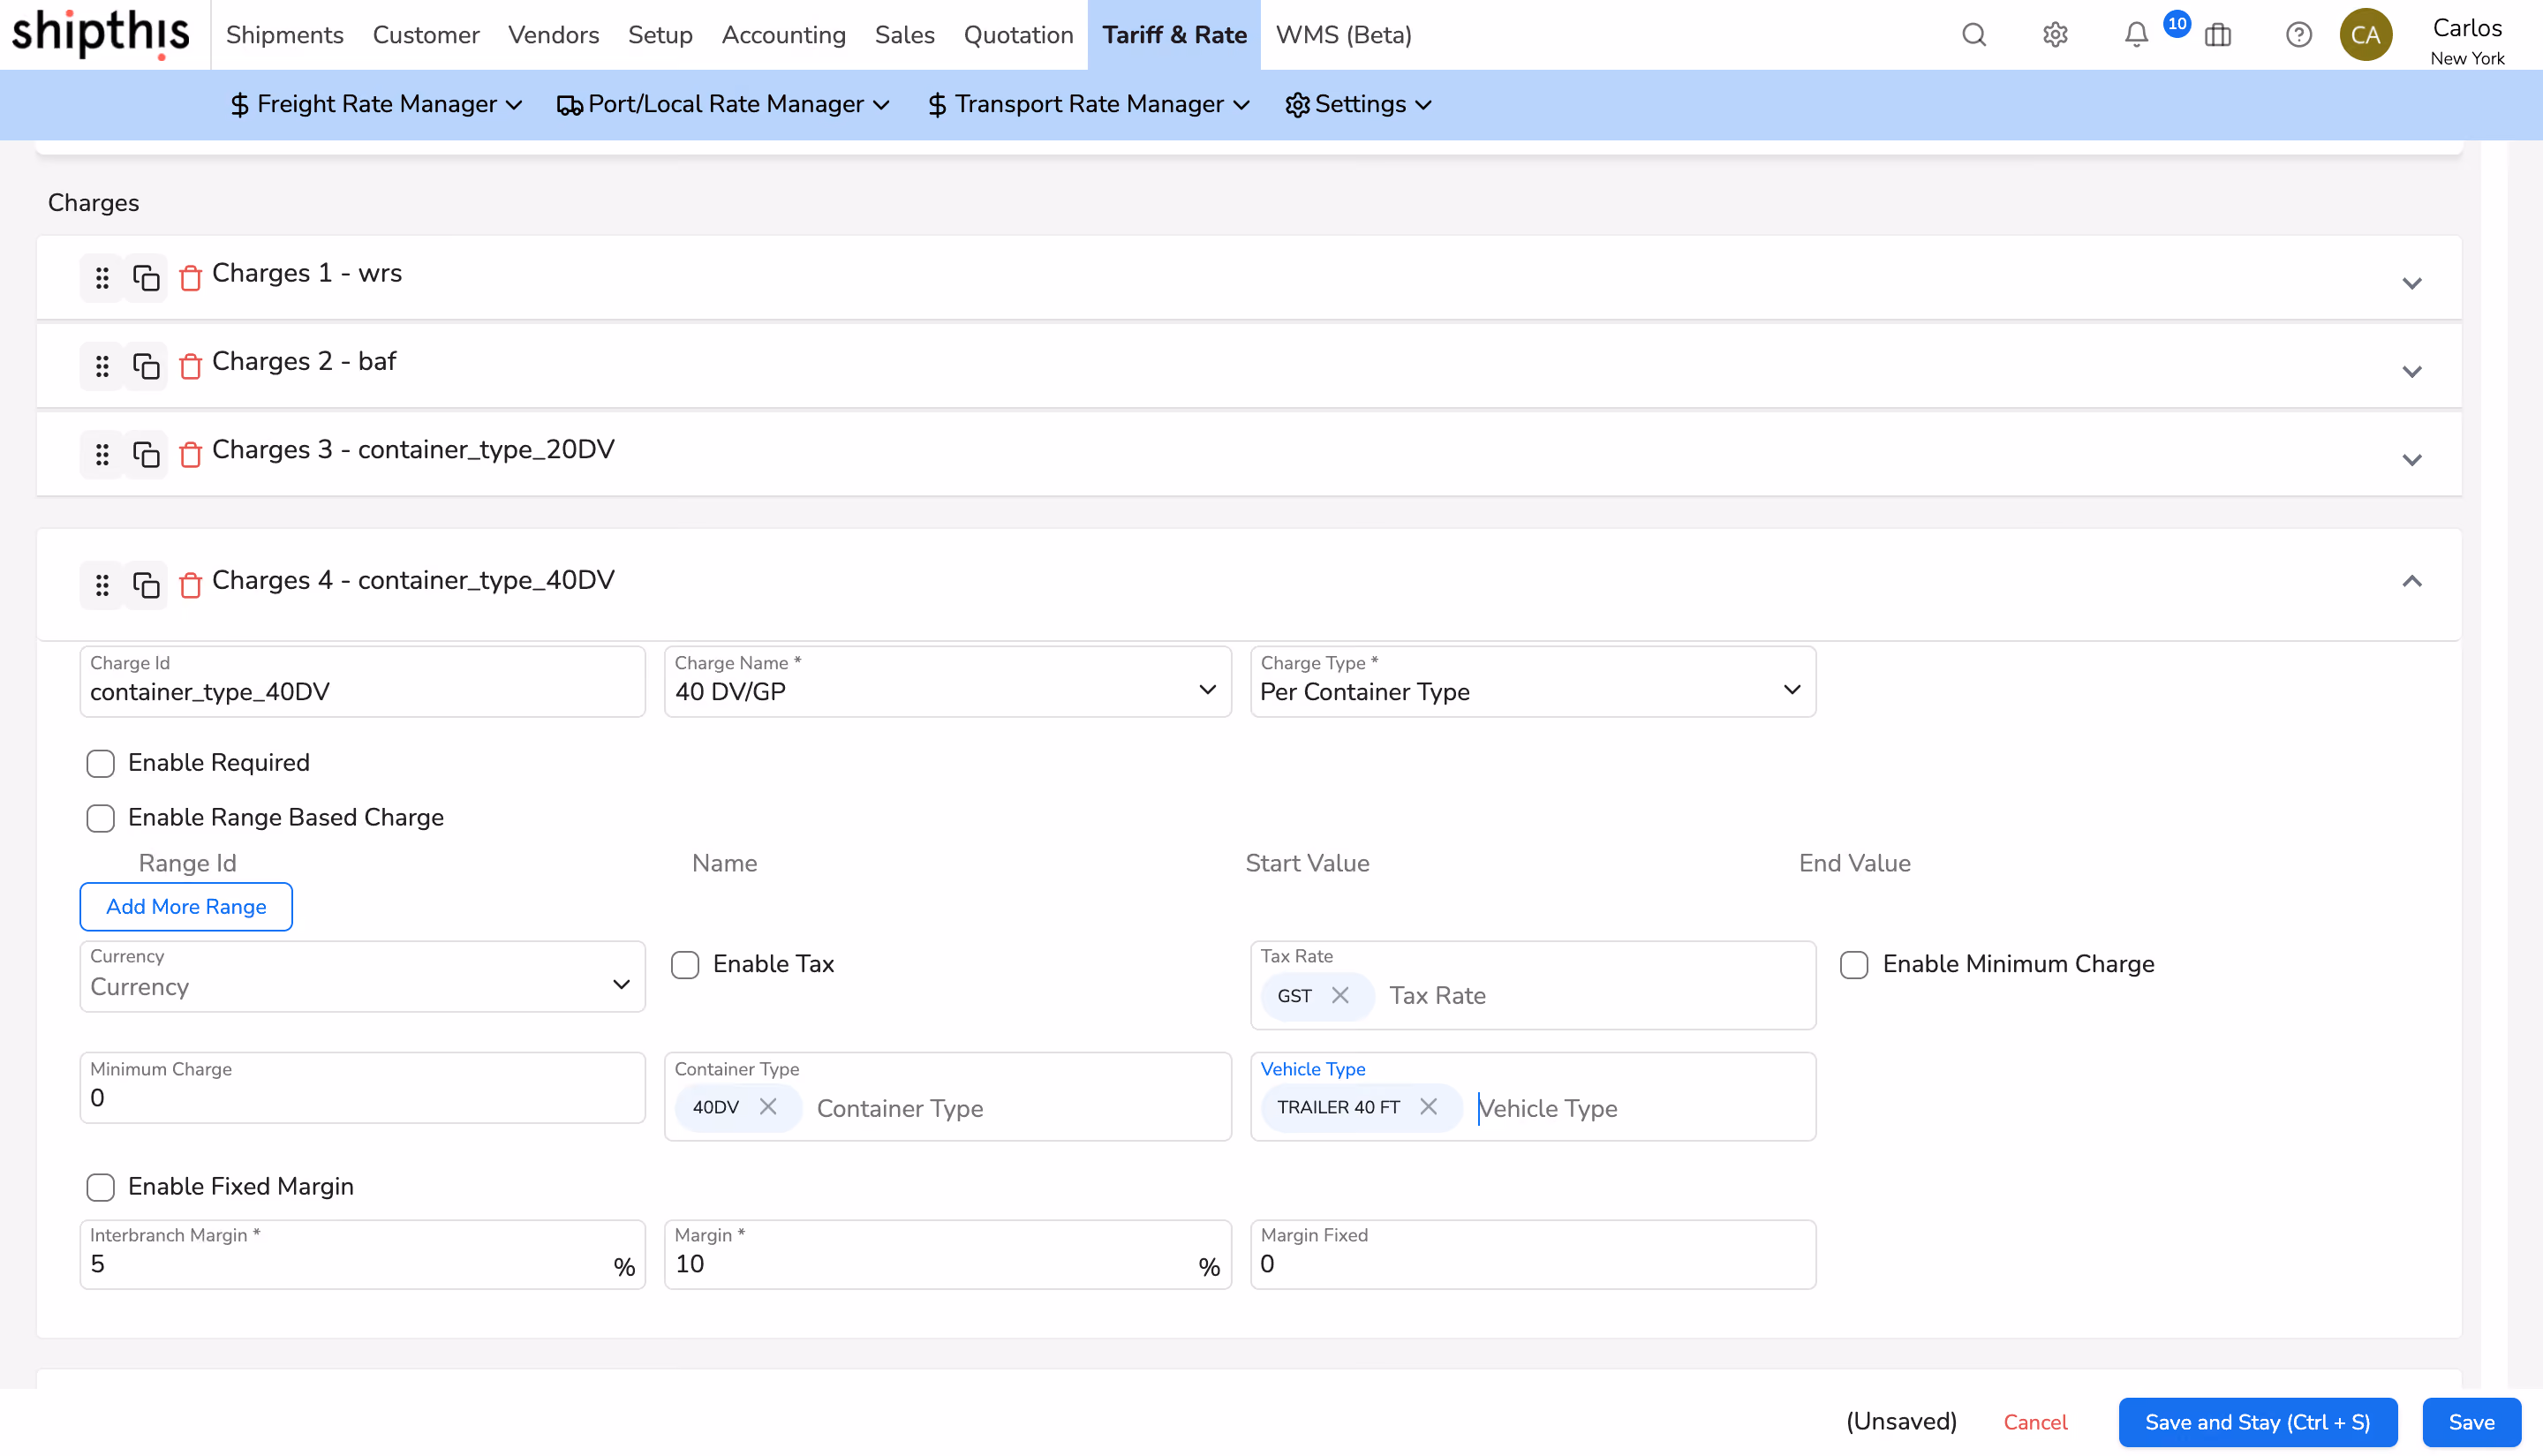Expand the Charges 1 - wrs section
This screenshot has width=2543, height=1456.
click(2411, 283)
